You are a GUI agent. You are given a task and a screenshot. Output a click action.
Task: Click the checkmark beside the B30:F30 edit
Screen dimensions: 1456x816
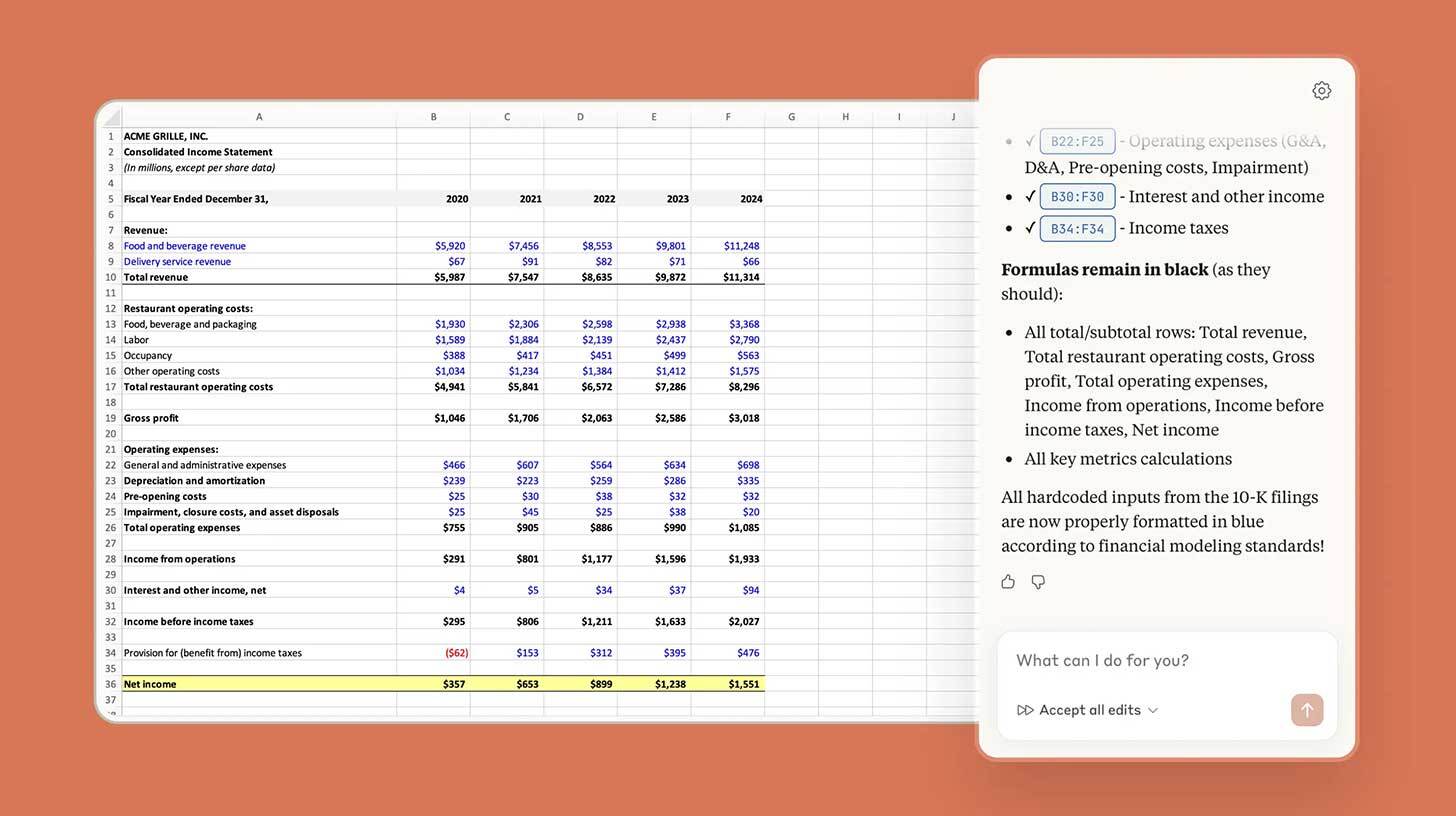(x=1030, y=196)
